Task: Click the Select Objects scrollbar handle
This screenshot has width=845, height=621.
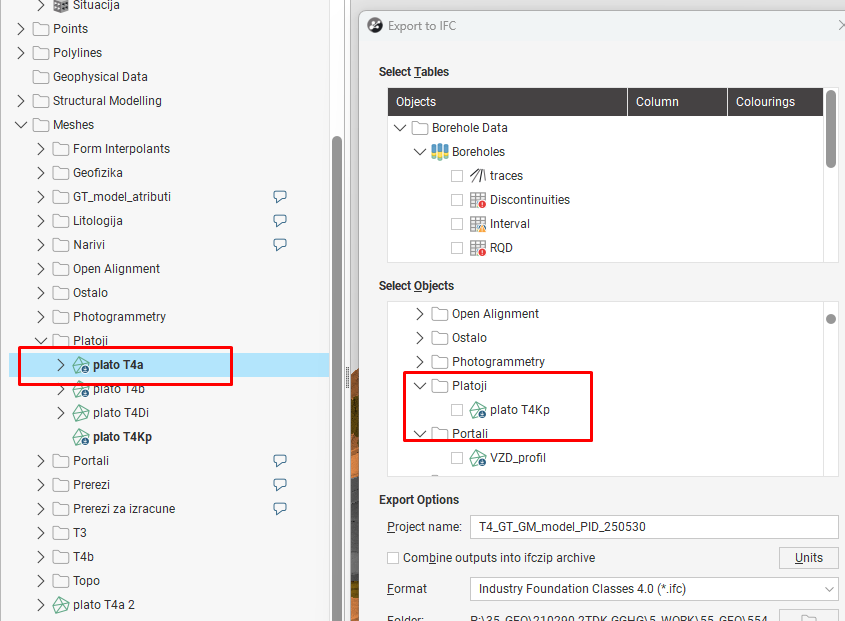Action: pos(831,319)
